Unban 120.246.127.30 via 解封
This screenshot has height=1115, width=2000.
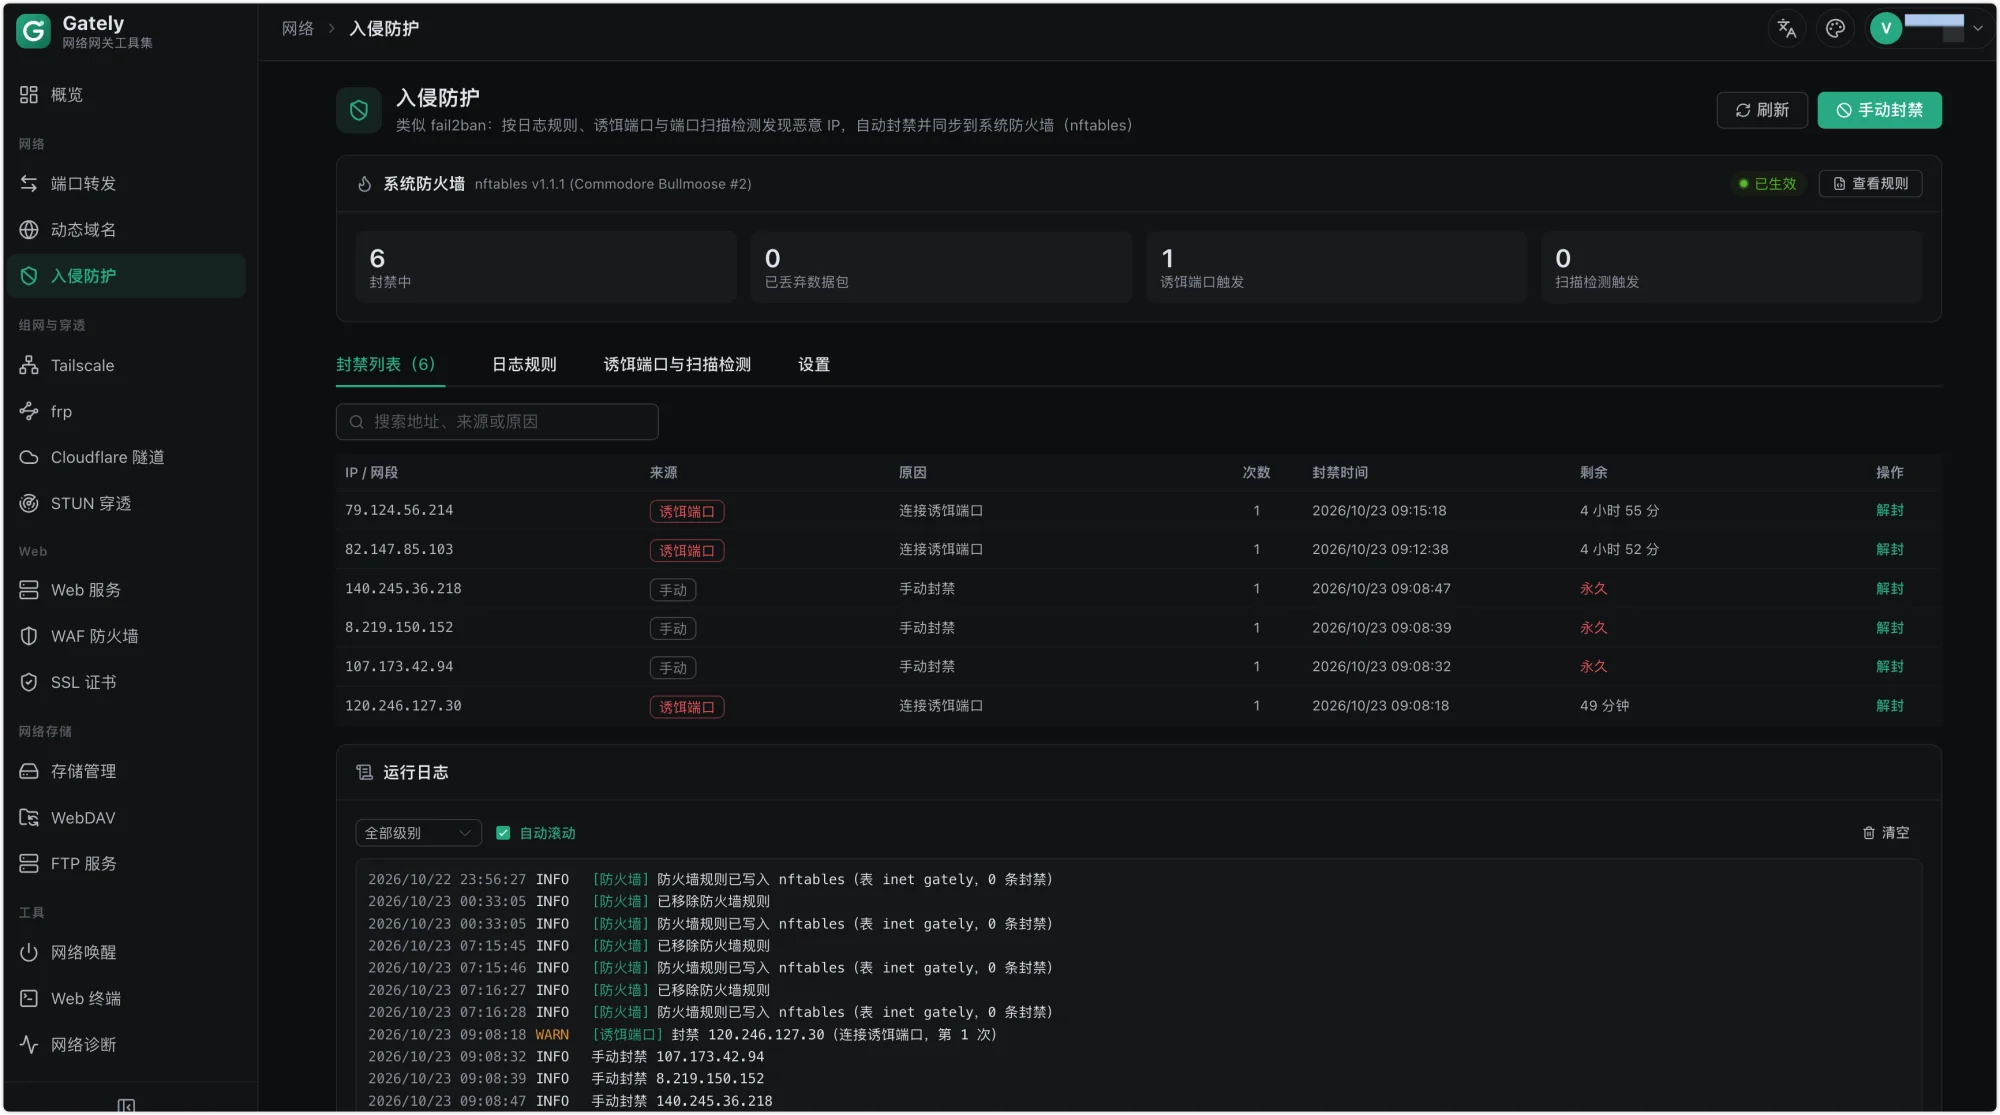pos(1890,706)
